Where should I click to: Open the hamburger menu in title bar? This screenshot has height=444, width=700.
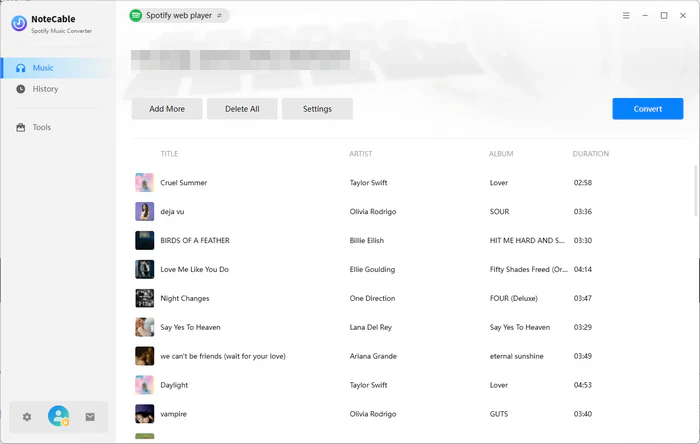tap(626, 16)
